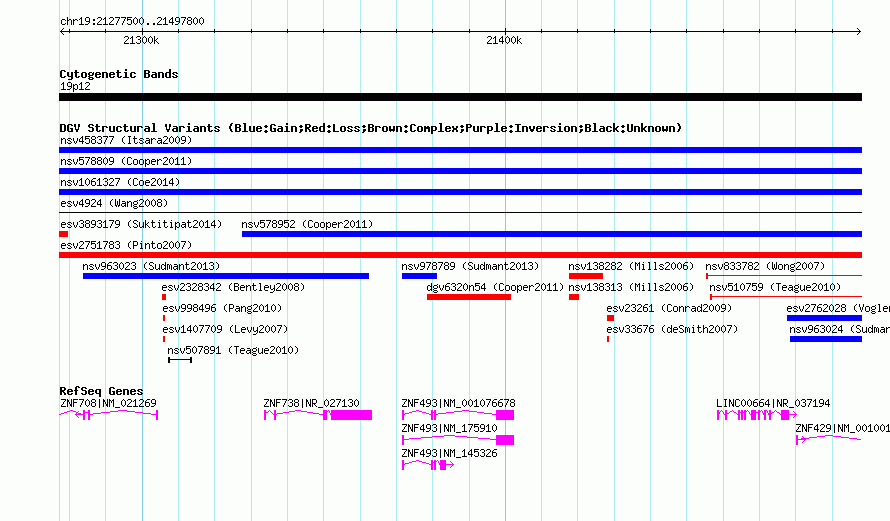
Task: Open the esv4924 (Wang2008) variant label
Action: [x=114, y=203]
